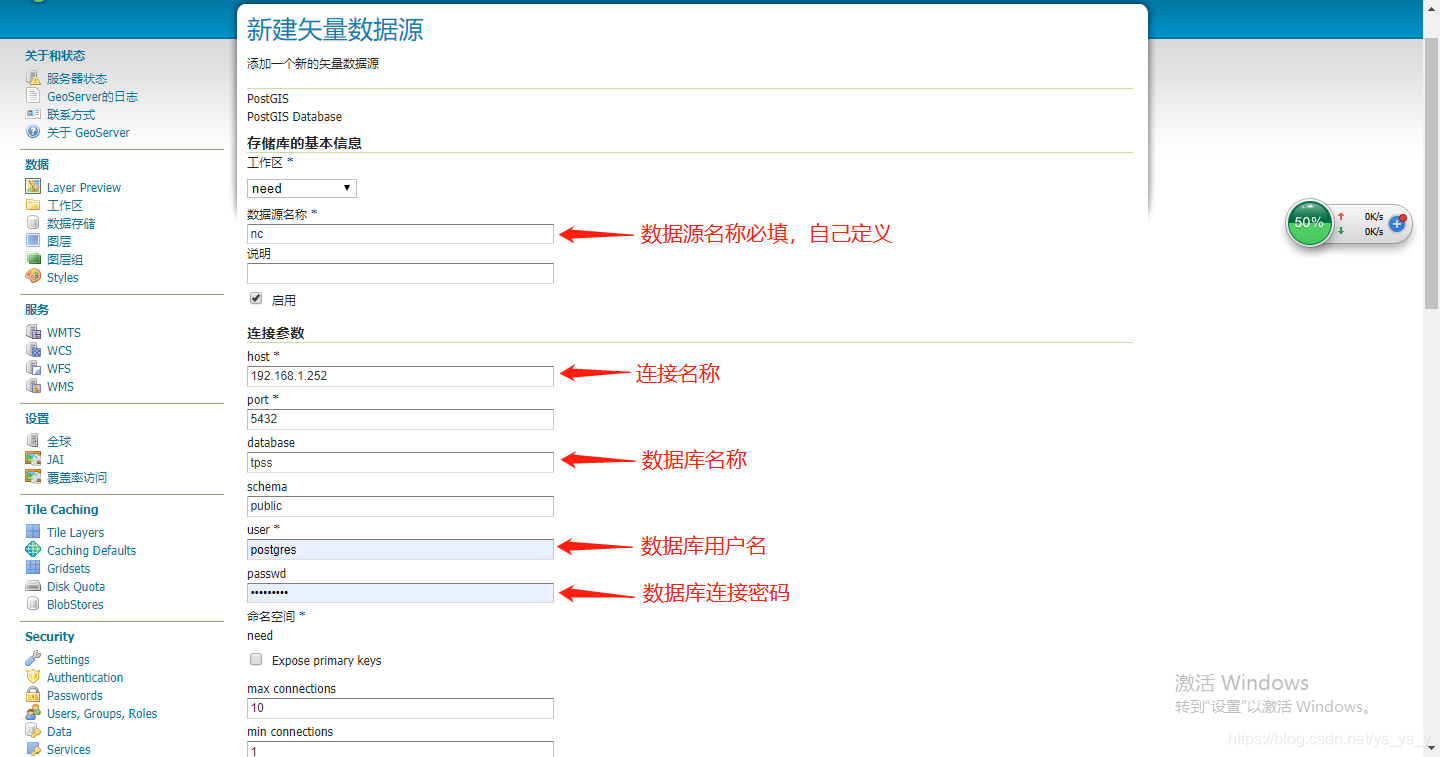Toggle the 启用 (enabled) checkbox
Viewport: 1440px width, 757px height.
point(256,299)
